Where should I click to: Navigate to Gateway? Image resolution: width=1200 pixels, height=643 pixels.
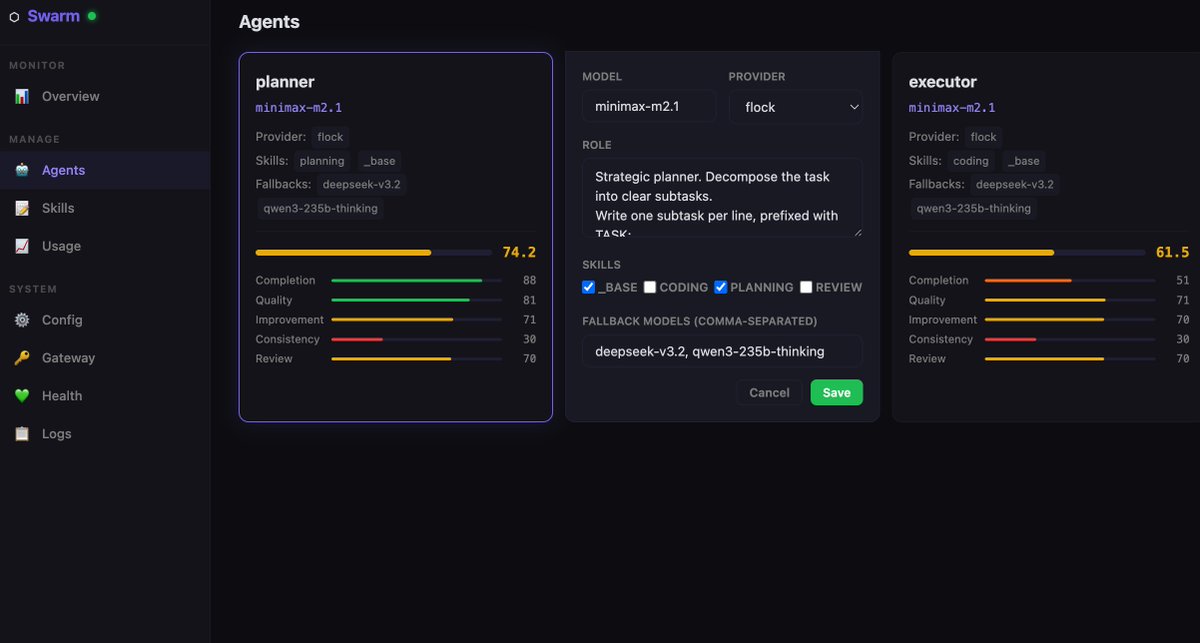pyautogui.click(x=105, y=358)
